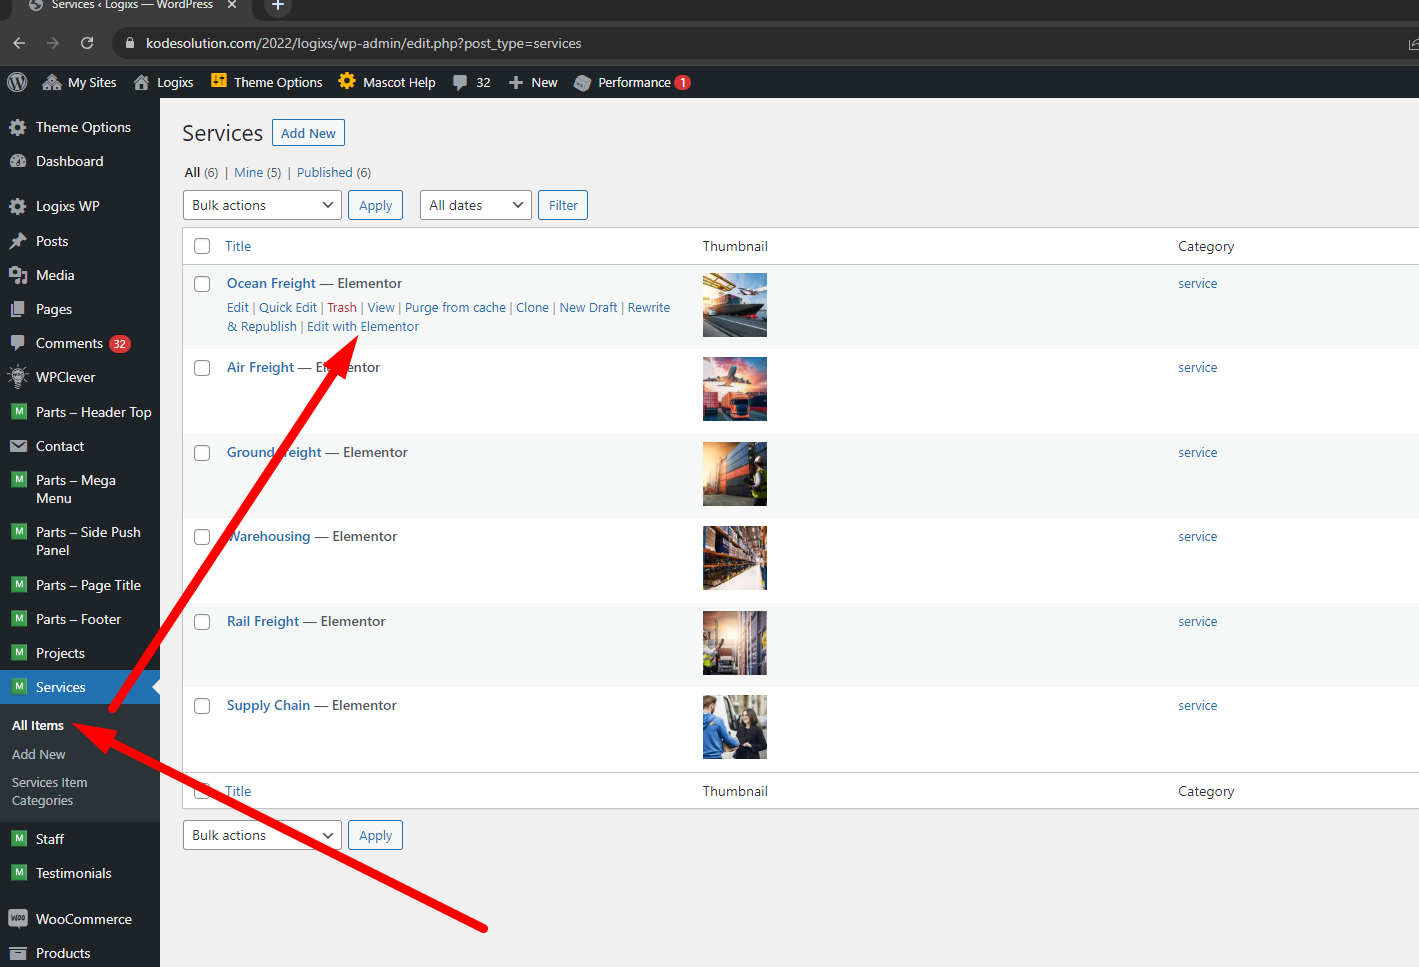Open Mascot Help gear icon
This screenshot has width=1419, height=967.
pyautogui.click(x=347, y=81)
